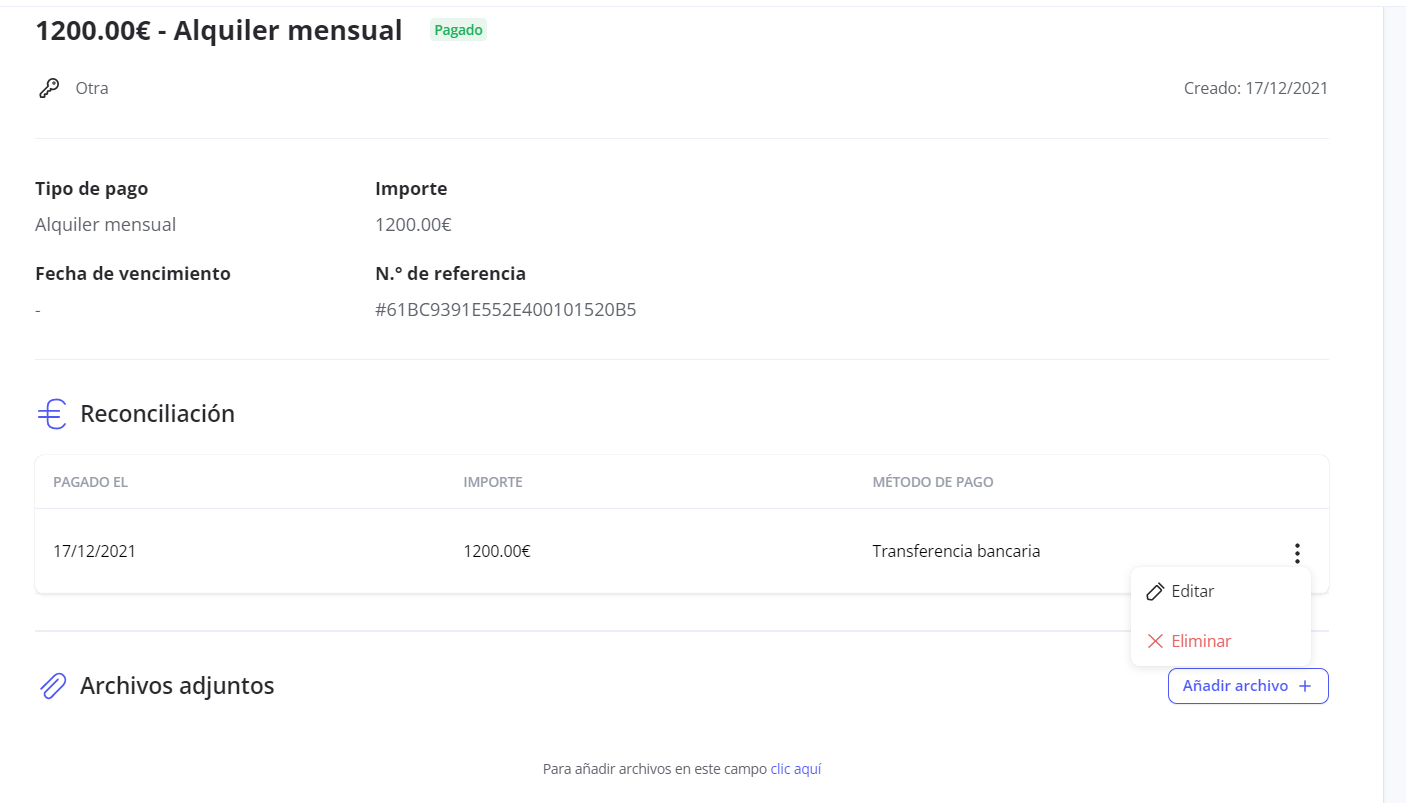Click the 17/12/2021 date in payment row
The height and width of the screenshot is (803, 1406).
coord(94,551)
